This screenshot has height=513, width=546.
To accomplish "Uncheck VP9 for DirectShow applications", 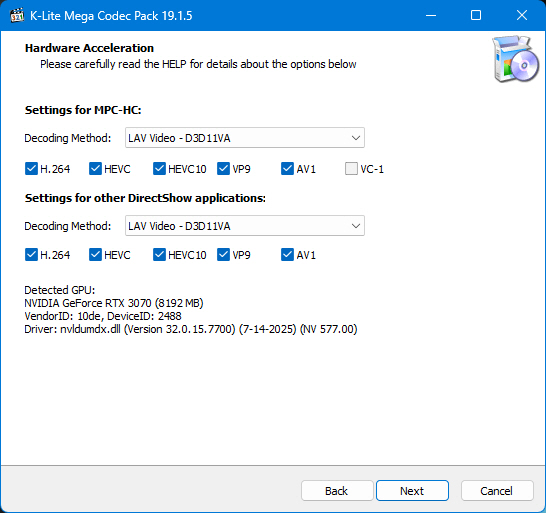I will 223,255.
